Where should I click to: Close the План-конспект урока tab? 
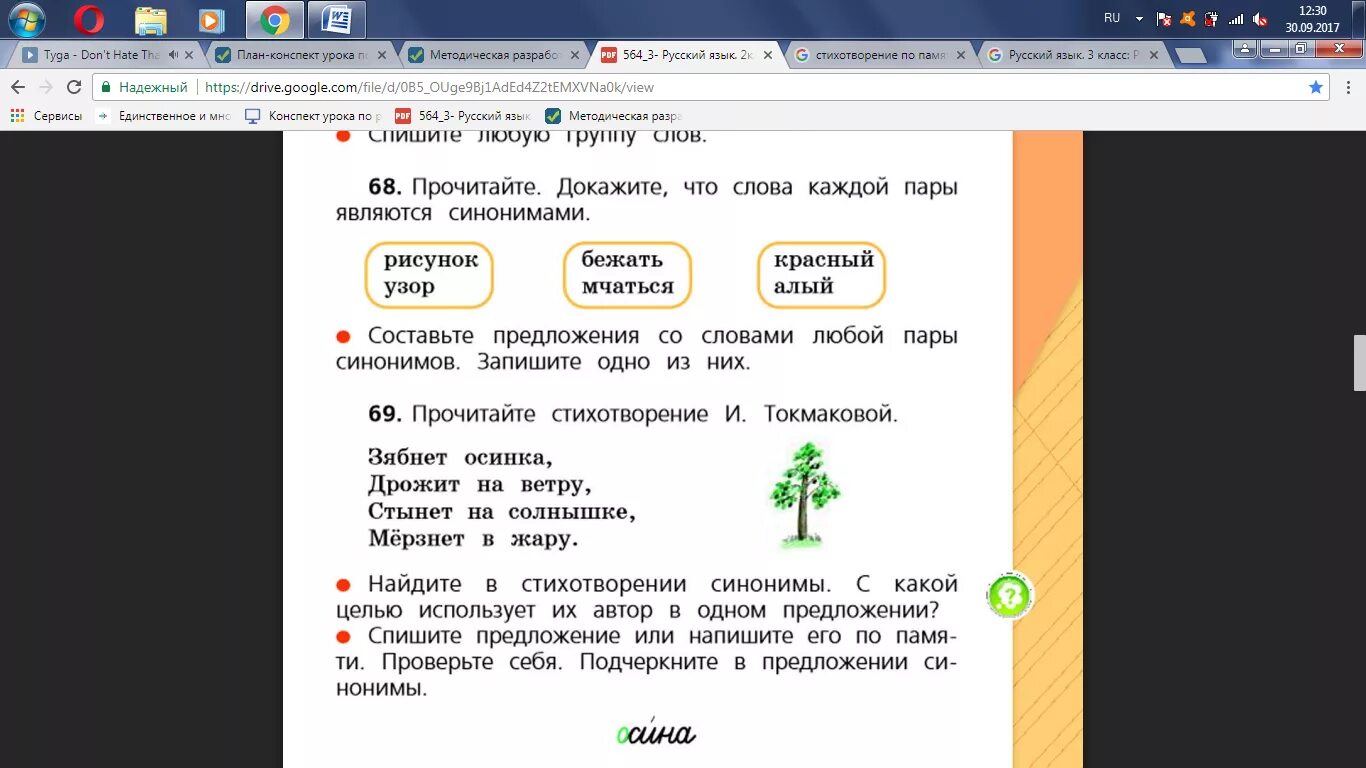coord(380,55)
